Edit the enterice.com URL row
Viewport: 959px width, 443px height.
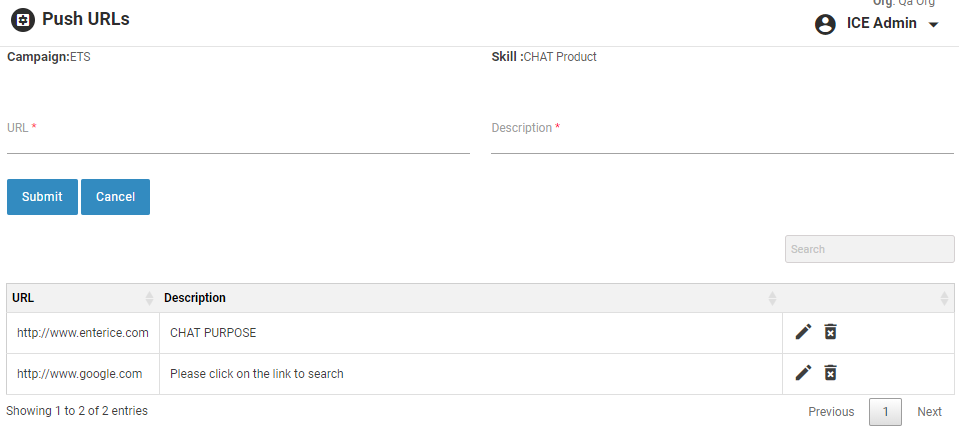(803, 332)
